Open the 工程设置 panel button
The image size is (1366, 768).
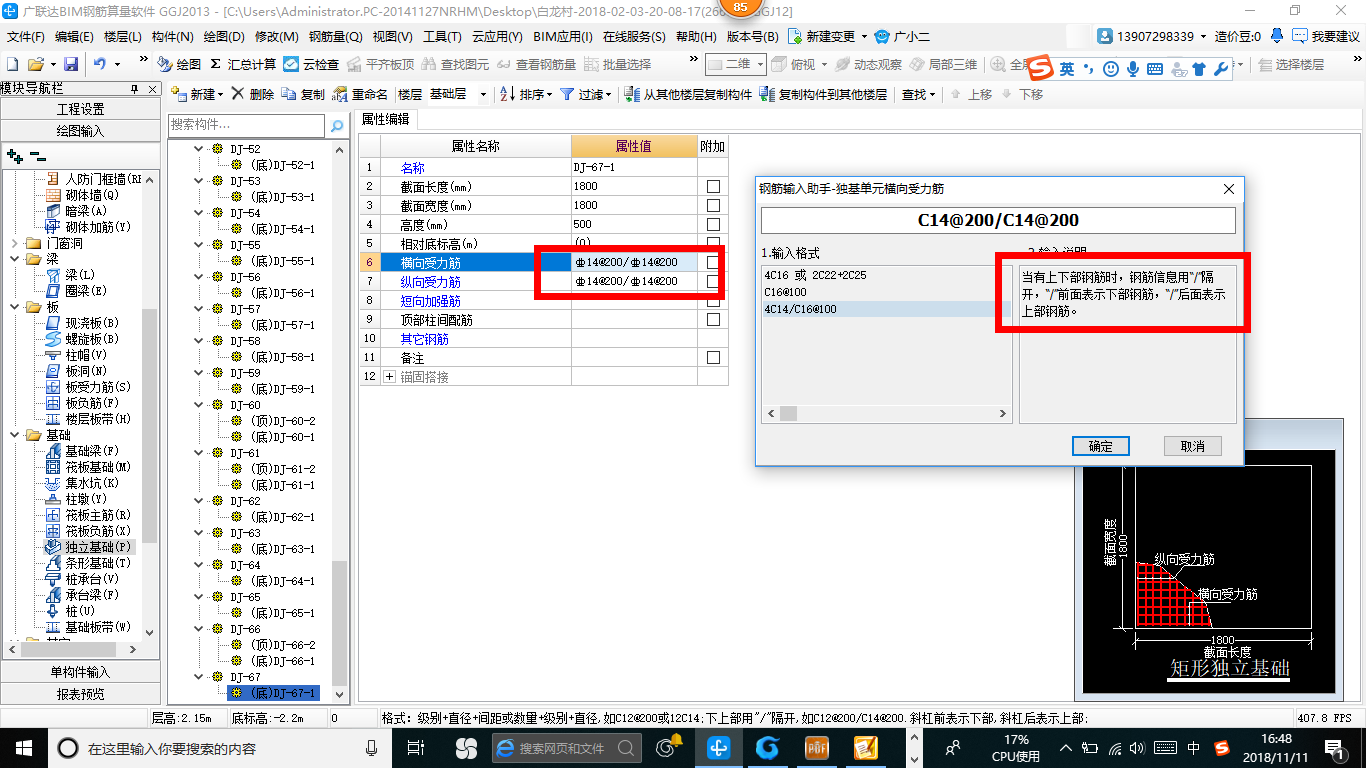click(x=81, y=109)
